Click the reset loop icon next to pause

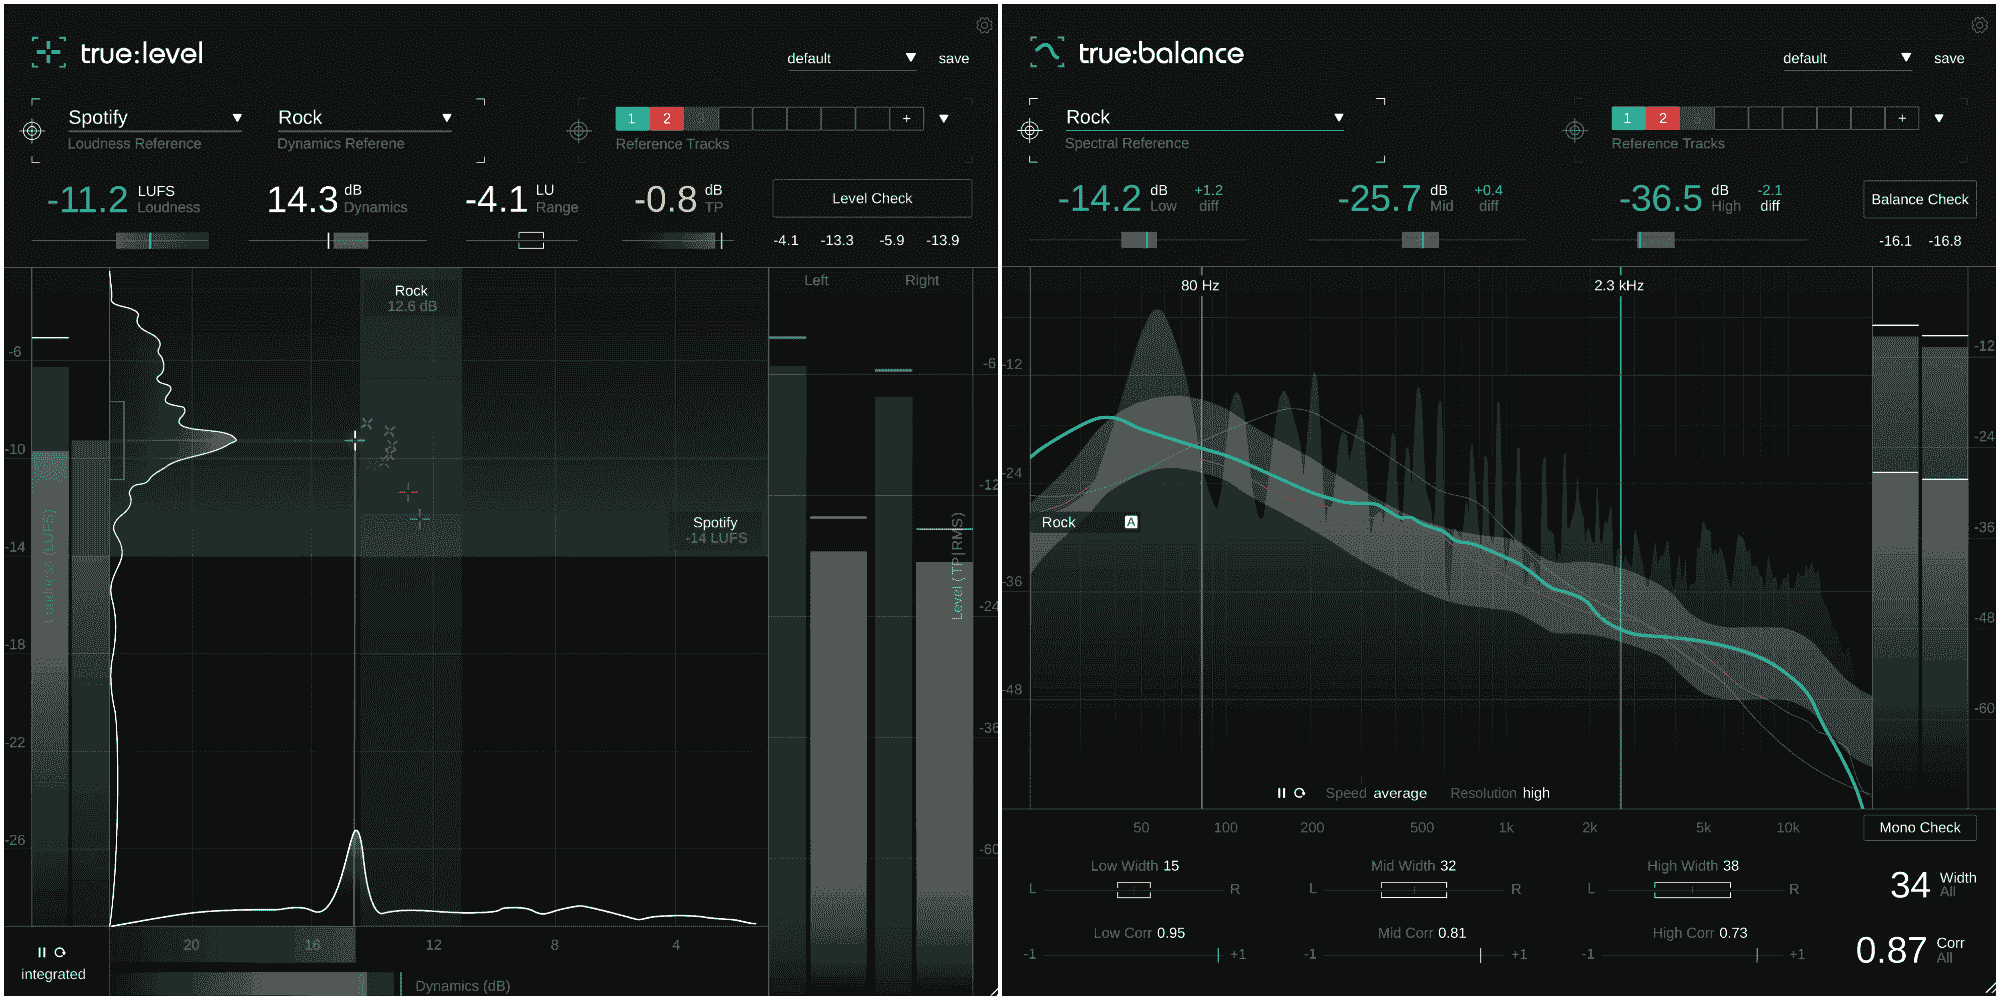[63, 953]
